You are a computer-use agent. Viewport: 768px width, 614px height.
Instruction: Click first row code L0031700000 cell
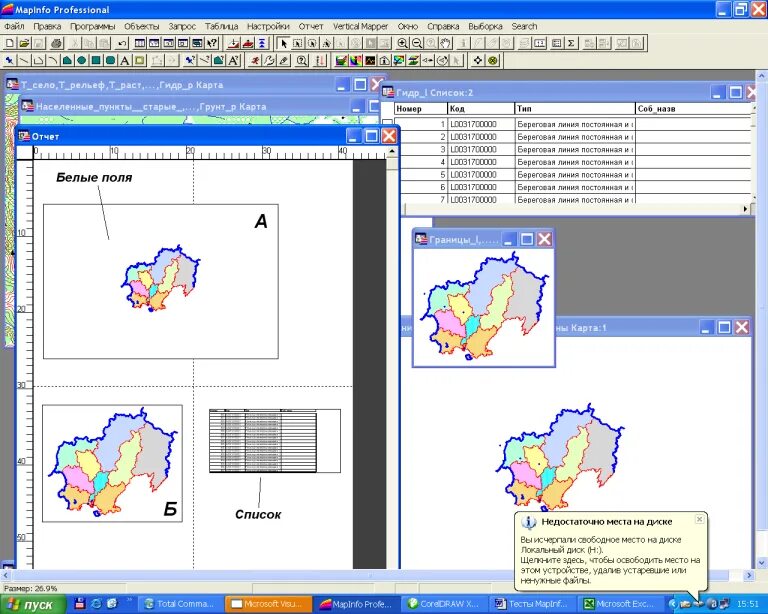[481, 124]
